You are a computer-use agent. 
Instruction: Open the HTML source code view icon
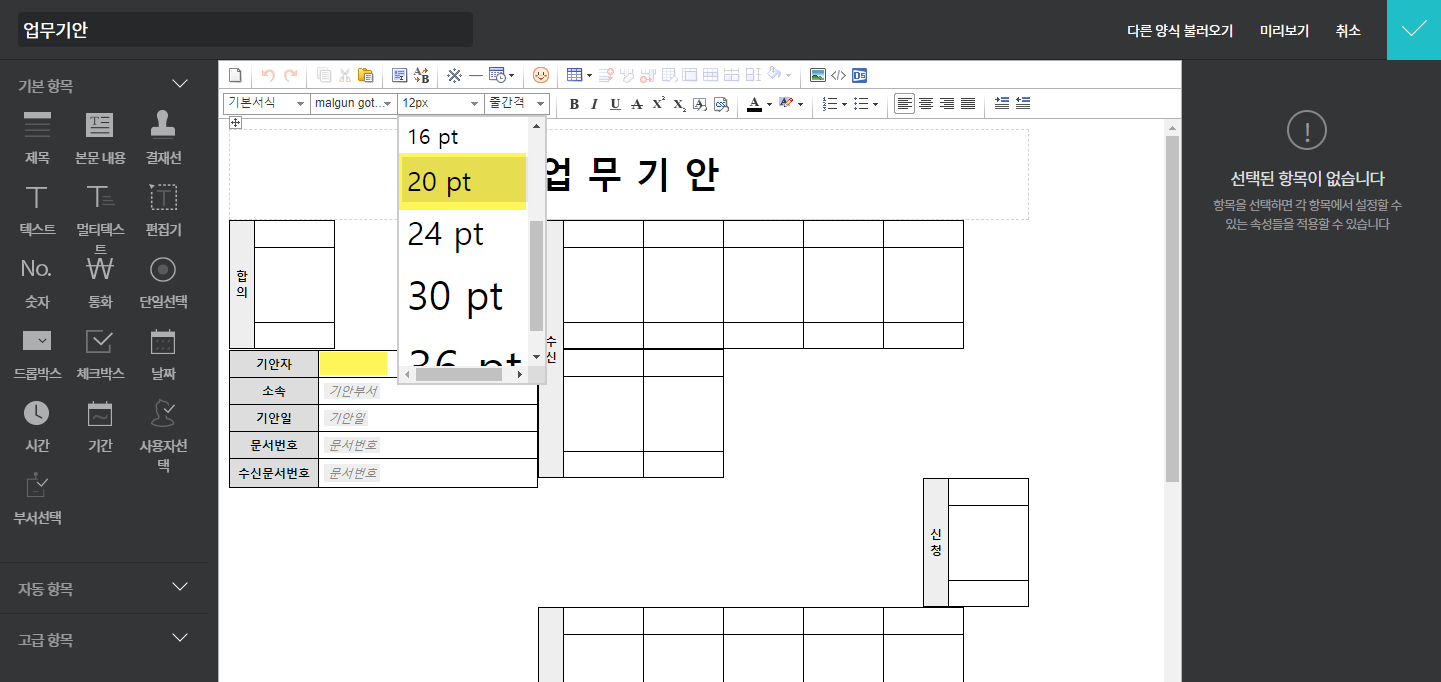(838, 75)
